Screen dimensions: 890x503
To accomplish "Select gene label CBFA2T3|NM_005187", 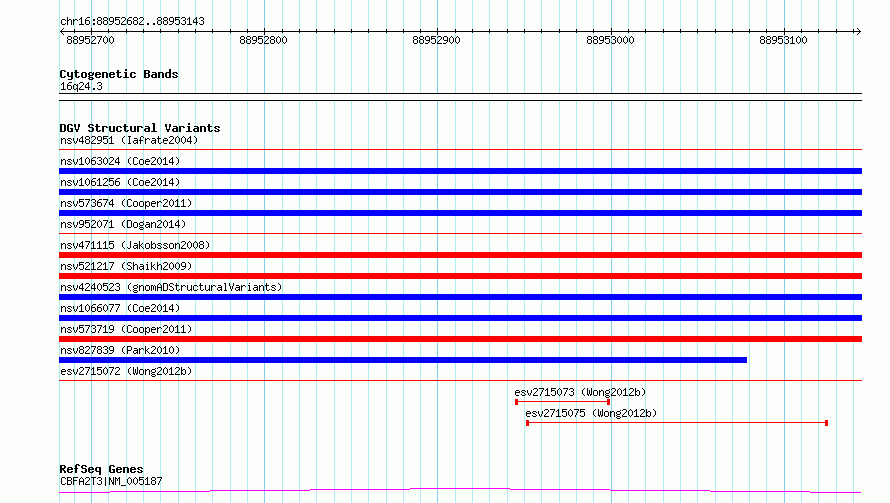I will (111, 481).
